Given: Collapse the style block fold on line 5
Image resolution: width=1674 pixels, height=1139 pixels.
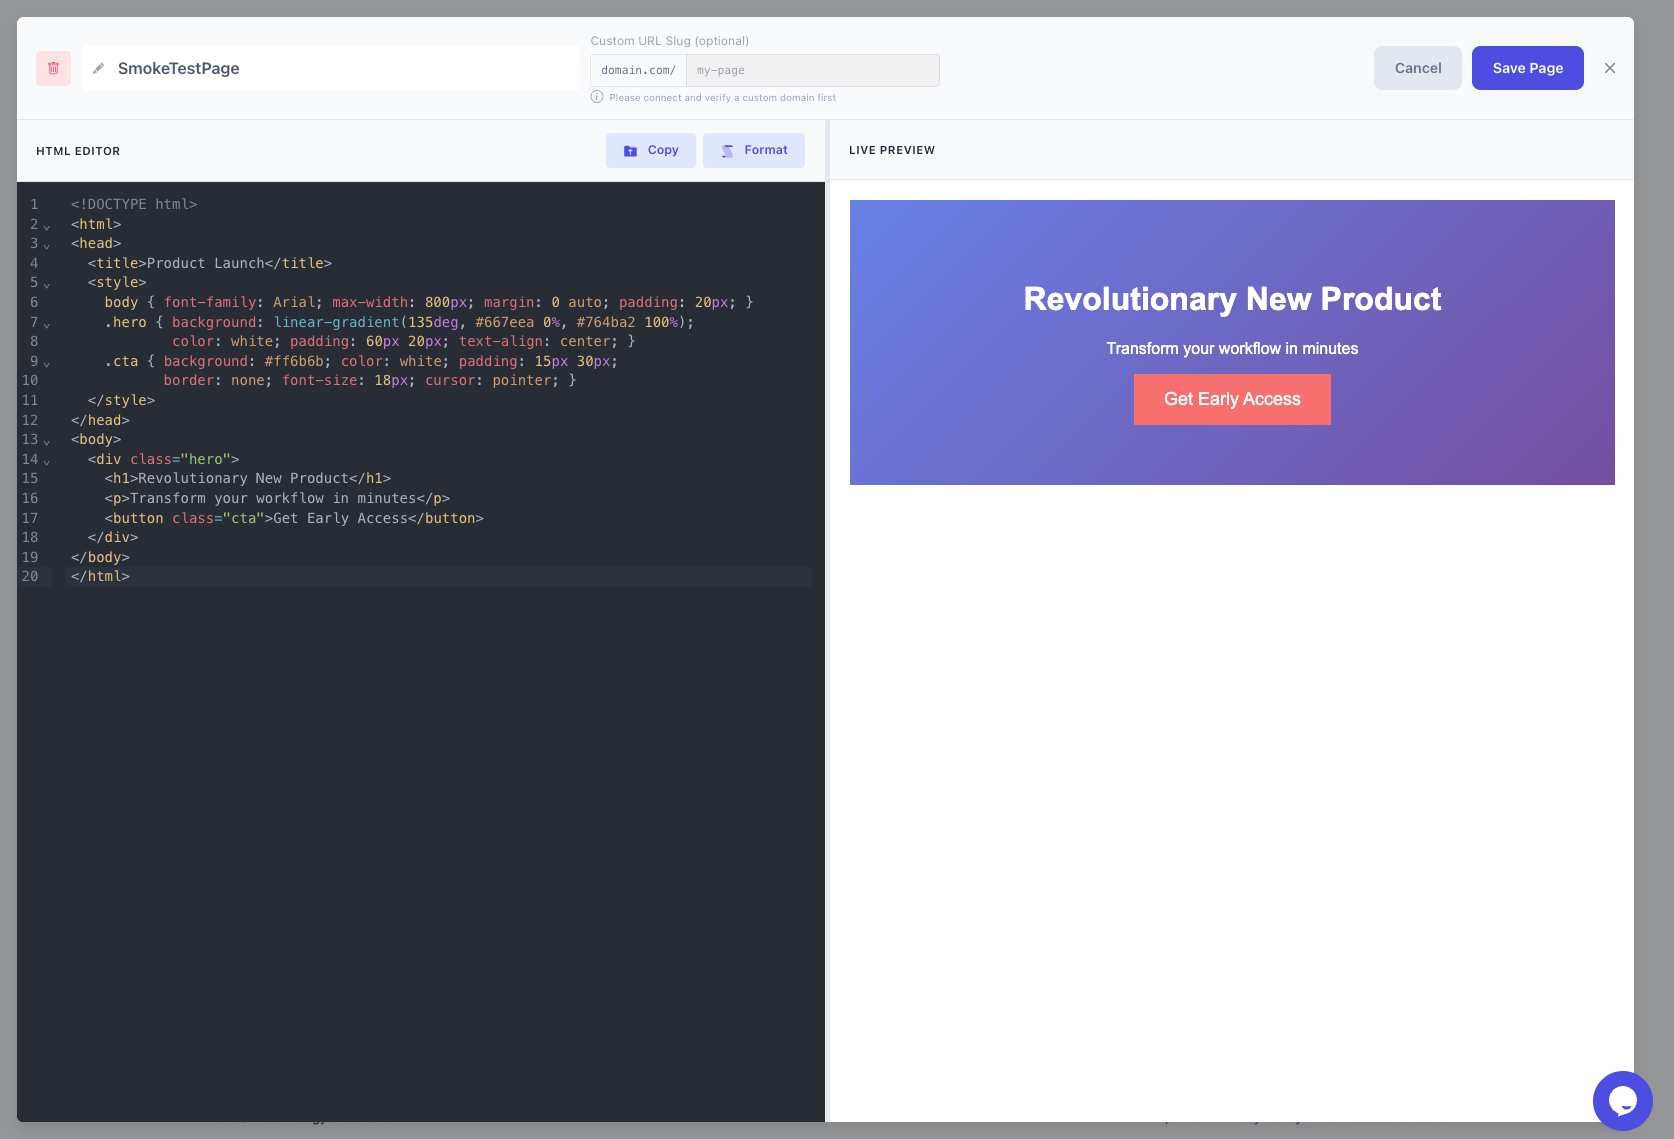Looking at the screenshot, I should click(x=47, y=284).
